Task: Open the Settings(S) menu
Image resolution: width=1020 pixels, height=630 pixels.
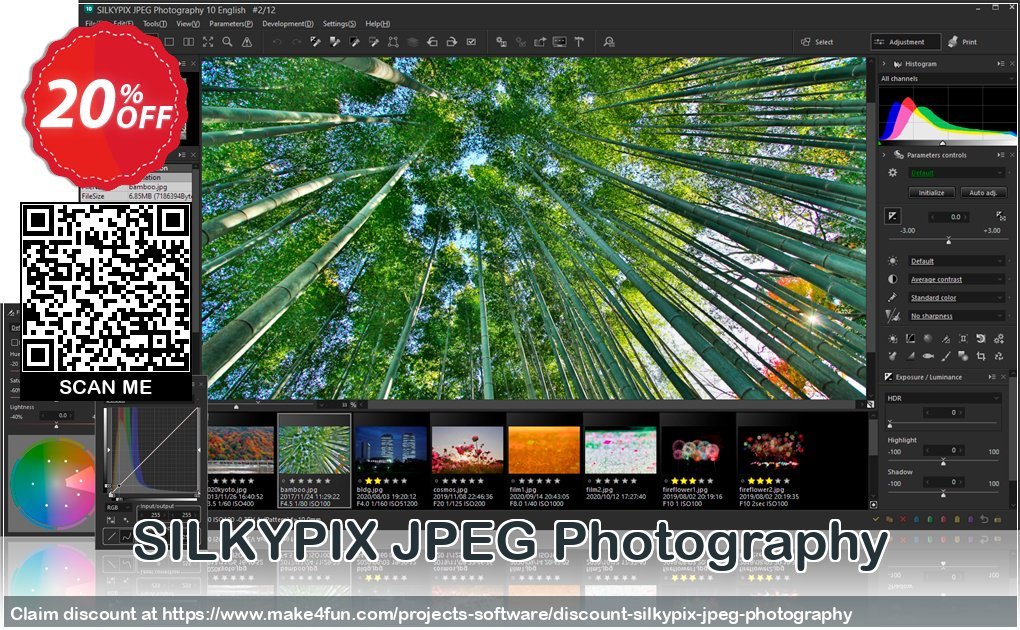Action: (x=339, y=23)
